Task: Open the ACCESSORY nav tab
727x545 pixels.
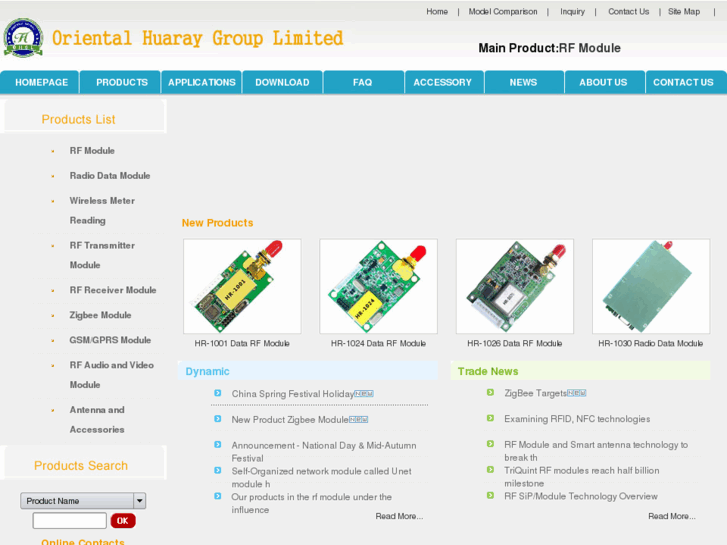Action: pyautogui.click(x=443, y=82)
